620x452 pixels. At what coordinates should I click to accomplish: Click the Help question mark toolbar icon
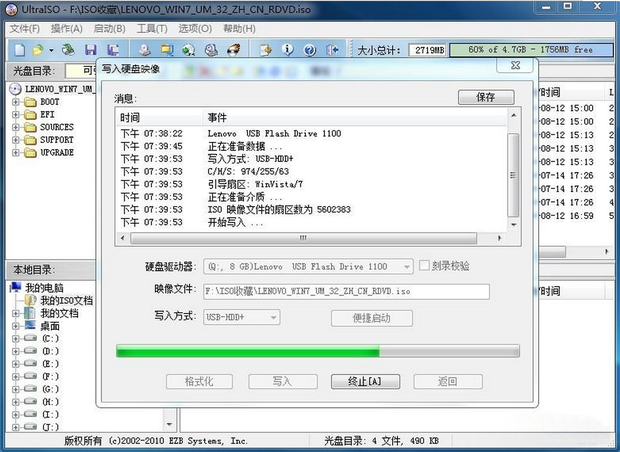[x=310, y=50]
